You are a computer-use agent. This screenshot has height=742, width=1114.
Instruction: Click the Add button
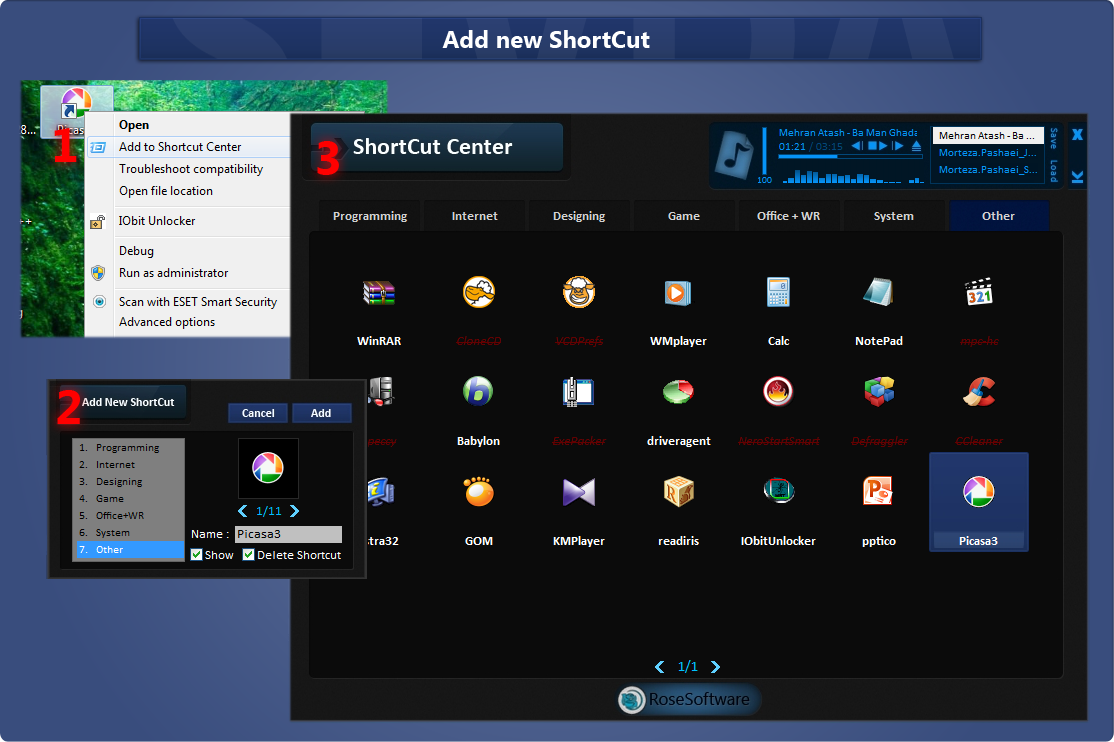[321, 413]
